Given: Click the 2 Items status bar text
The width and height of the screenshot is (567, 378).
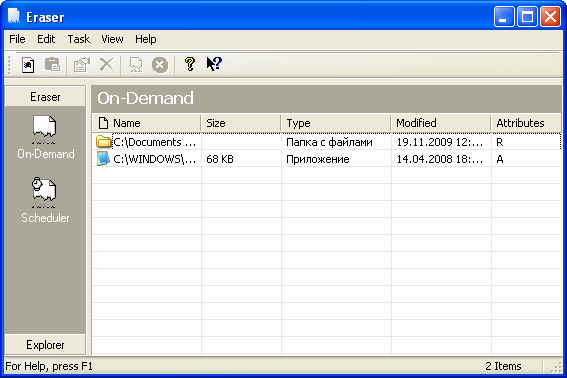Looking at the screenshot, I should tap(503, 366).
